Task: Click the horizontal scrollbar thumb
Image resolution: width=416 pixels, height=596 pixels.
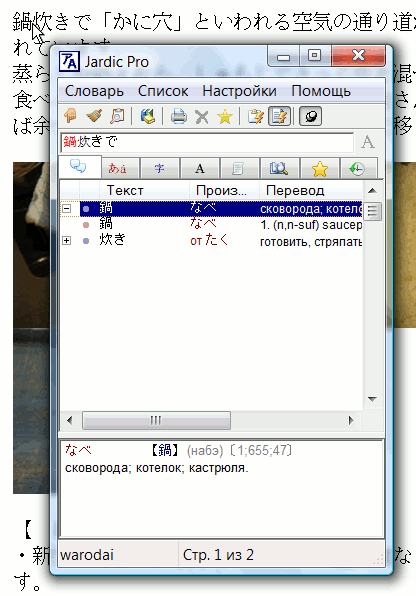Action: [156, 420]
